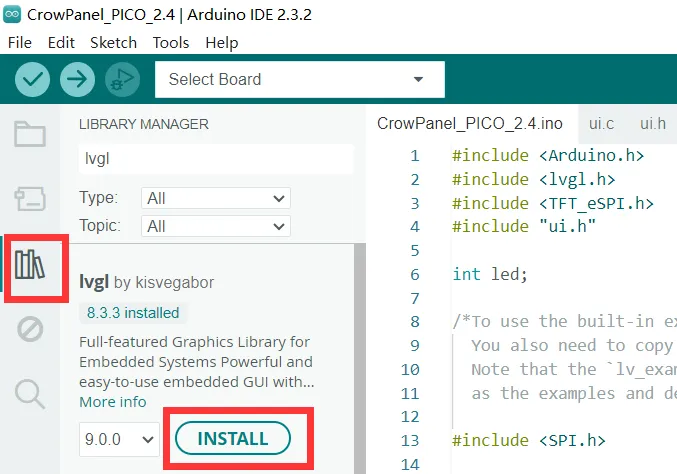Open Boards Manager from the sidebar

[x=30, y=198]
